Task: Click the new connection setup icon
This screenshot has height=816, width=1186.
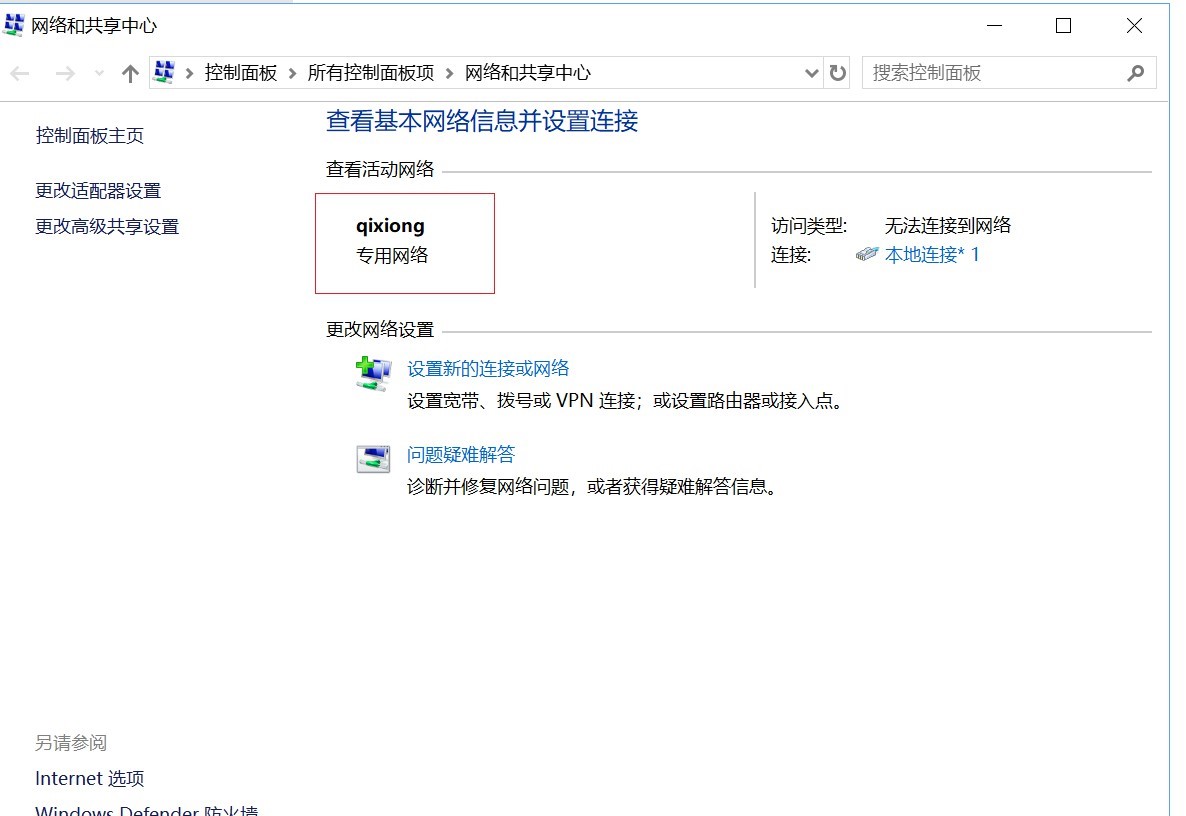Action: click(x=373, y=374)
